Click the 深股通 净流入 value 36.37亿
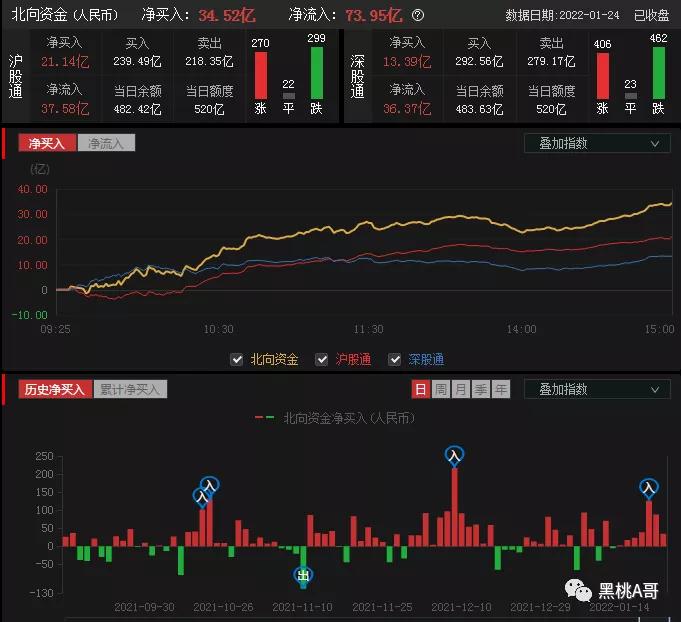 click(407, 109)
